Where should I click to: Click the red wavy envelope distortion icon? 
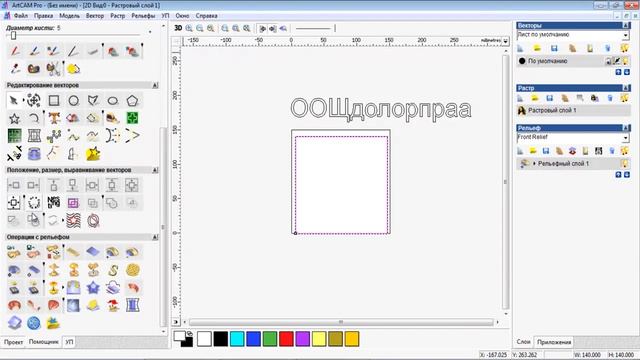73,220
